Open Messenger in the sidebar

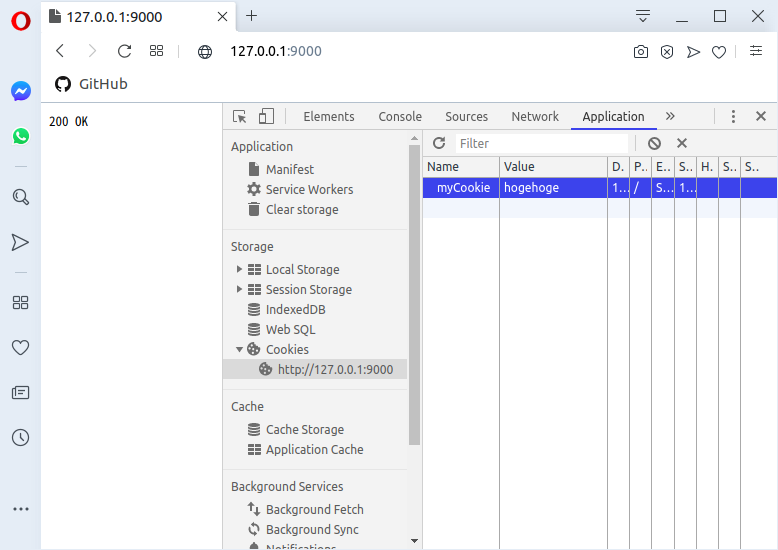coord(21,91)
